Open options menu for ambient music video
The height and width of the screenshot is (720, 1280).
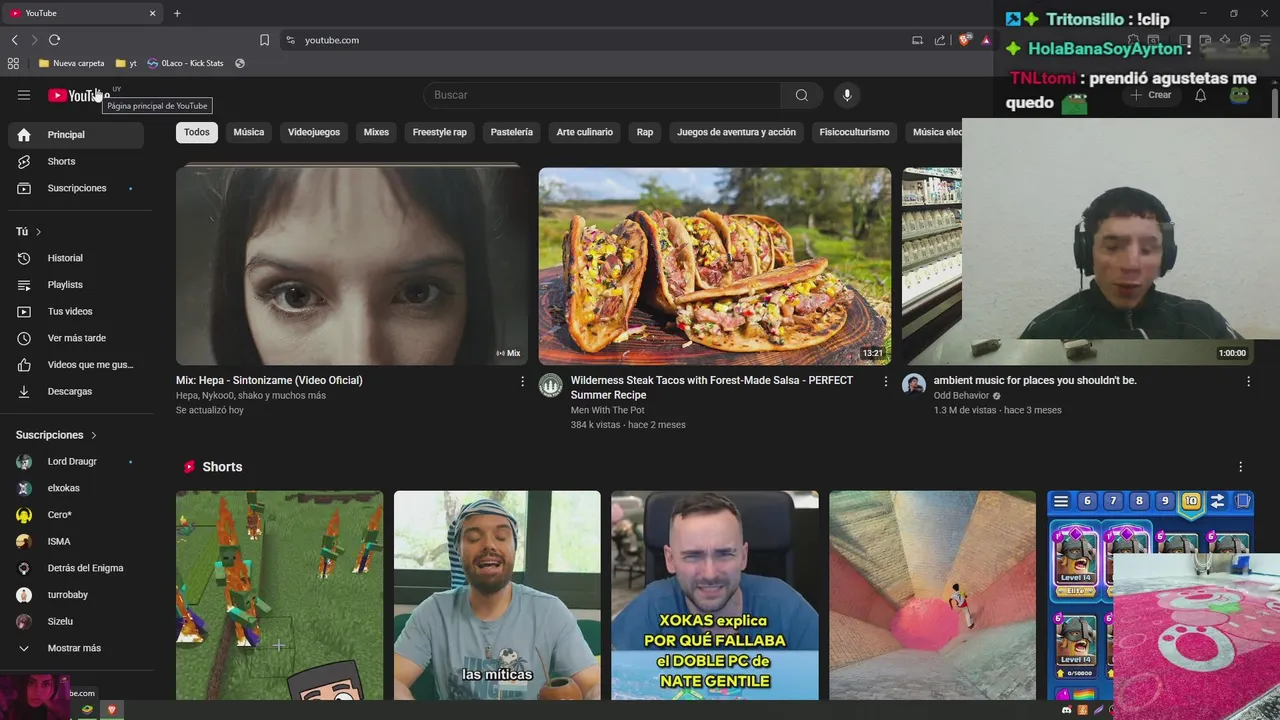point(1248,381)
